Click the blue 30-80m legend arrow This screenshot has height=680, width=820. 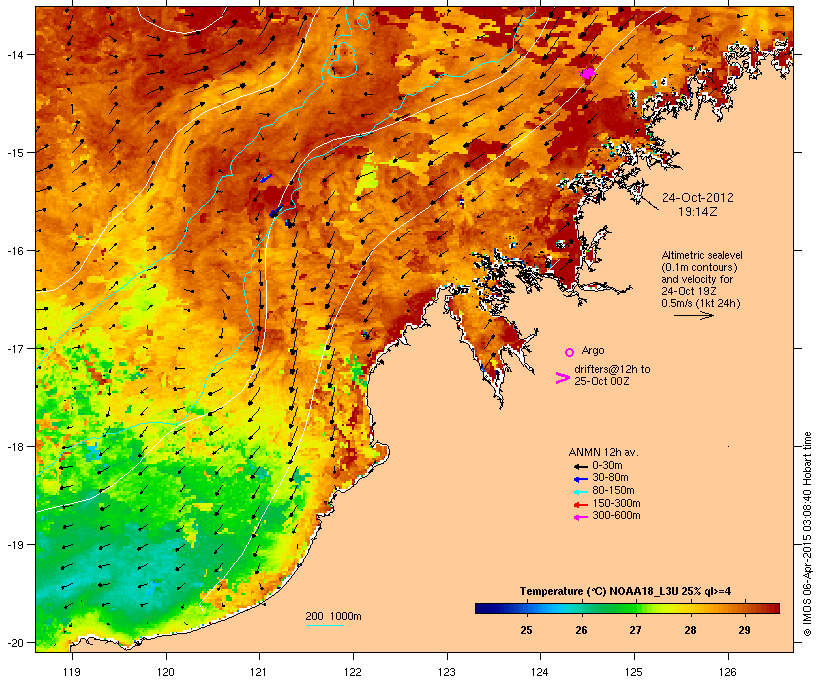(x=581, y=479)
